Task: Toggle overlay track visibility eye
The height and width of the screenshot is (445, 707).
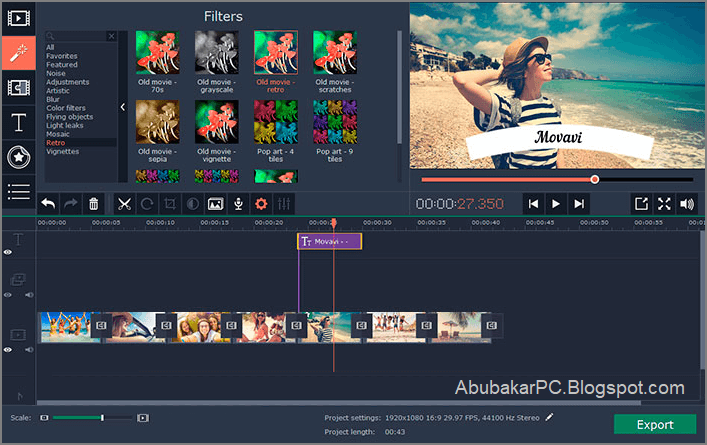Action: coord(8,295)
